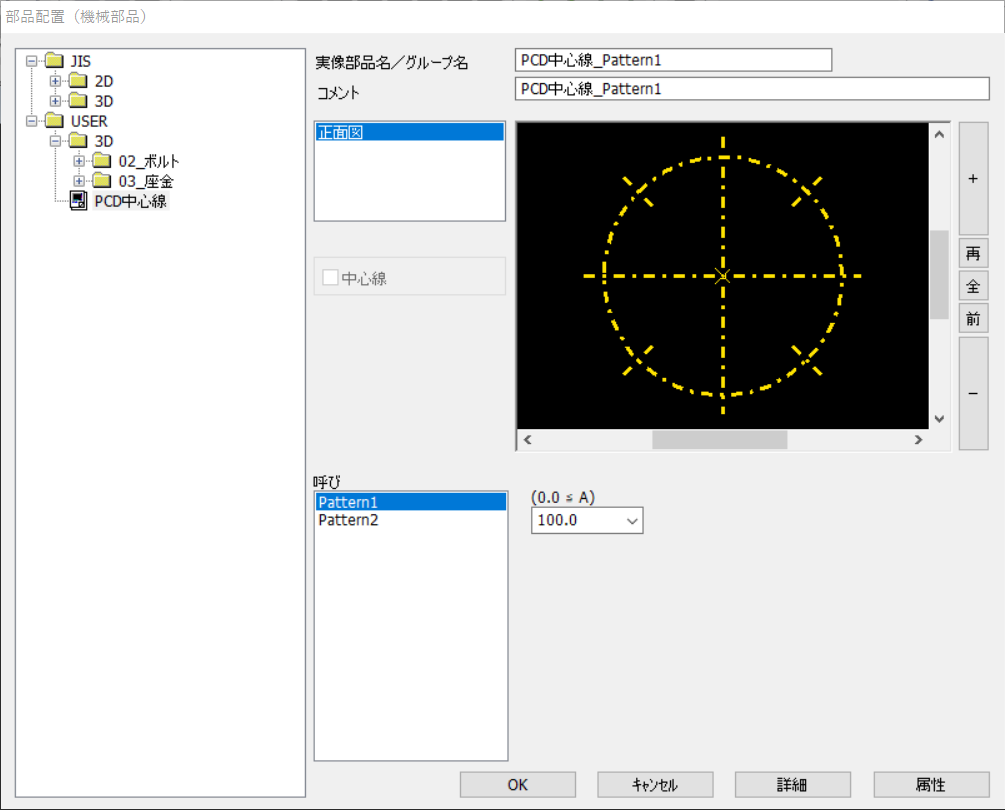Open 詳細 details button
The height and width of the screenshot is (810, 1005).
[793, 784]
